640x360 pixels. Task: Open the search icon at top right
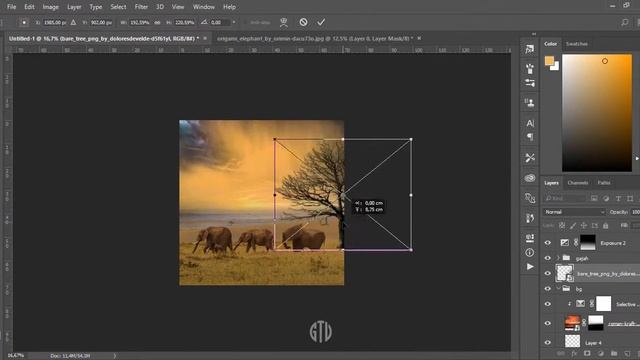(625, 22)
